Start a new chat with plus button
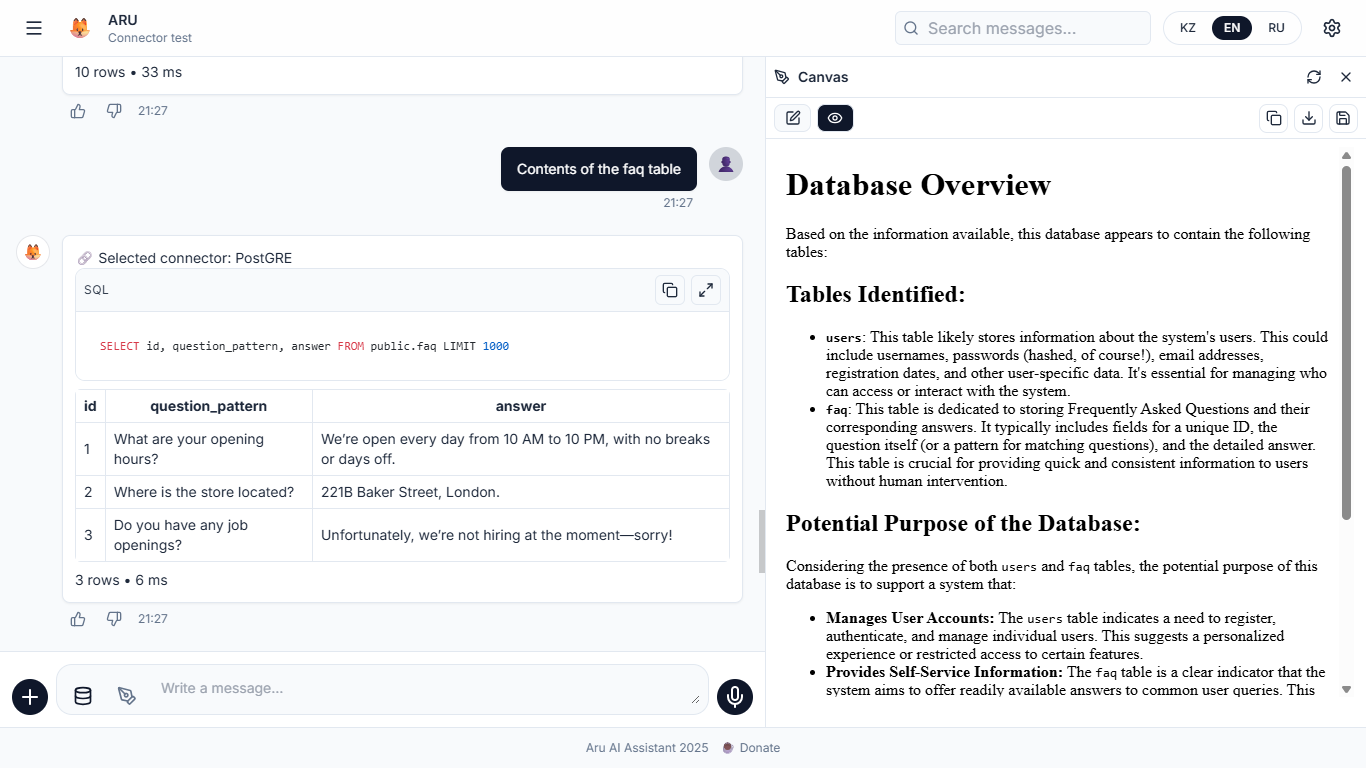The width and height of the screenshot is (1366, 768). 30,696
